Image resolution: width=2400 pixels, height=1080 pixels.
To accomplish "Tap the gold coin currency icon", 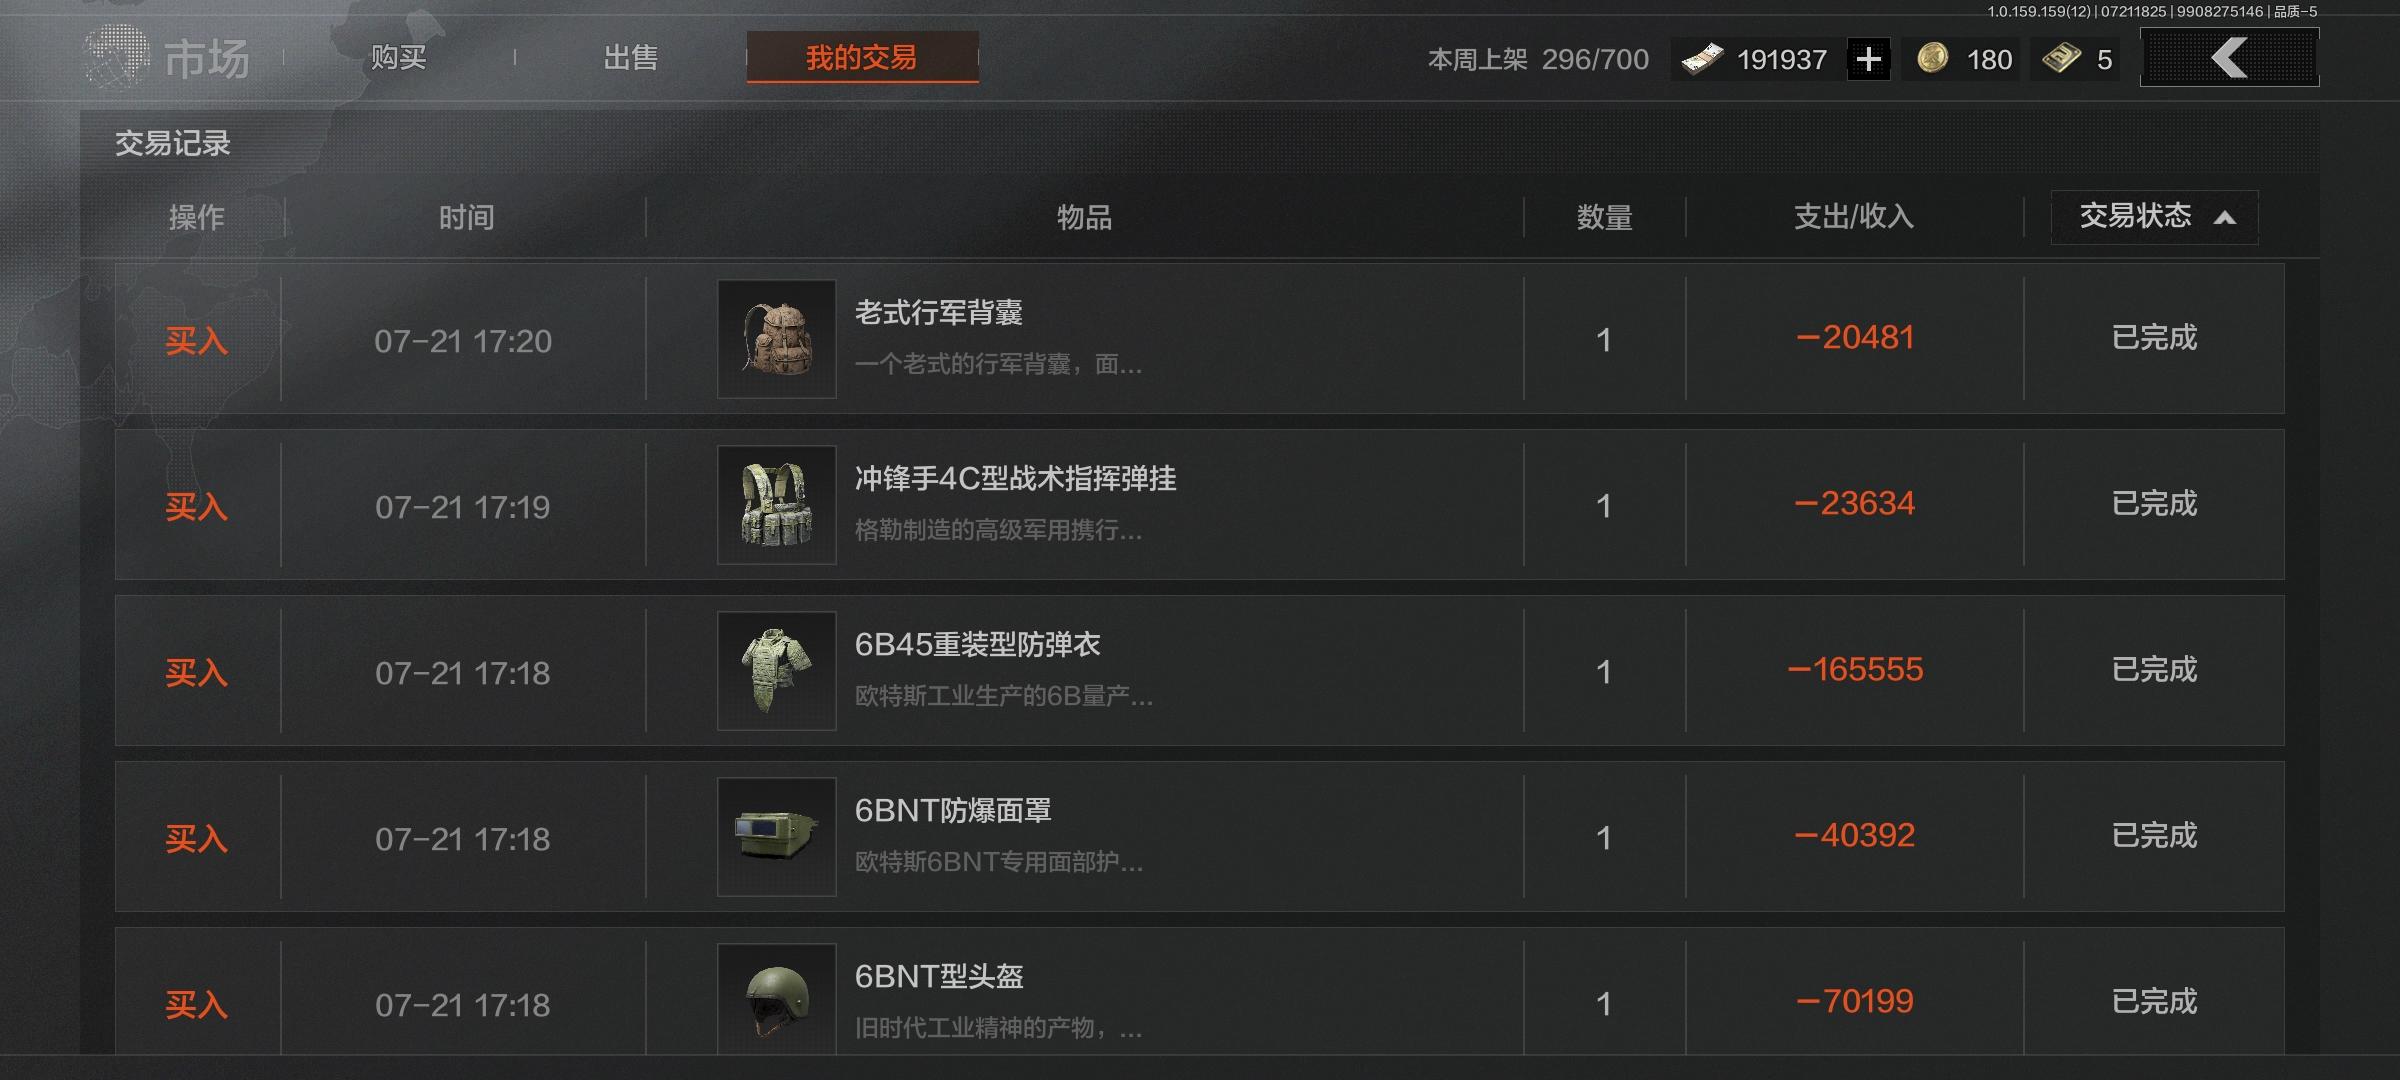I will pyautogui.click(x=1932, y=58).
